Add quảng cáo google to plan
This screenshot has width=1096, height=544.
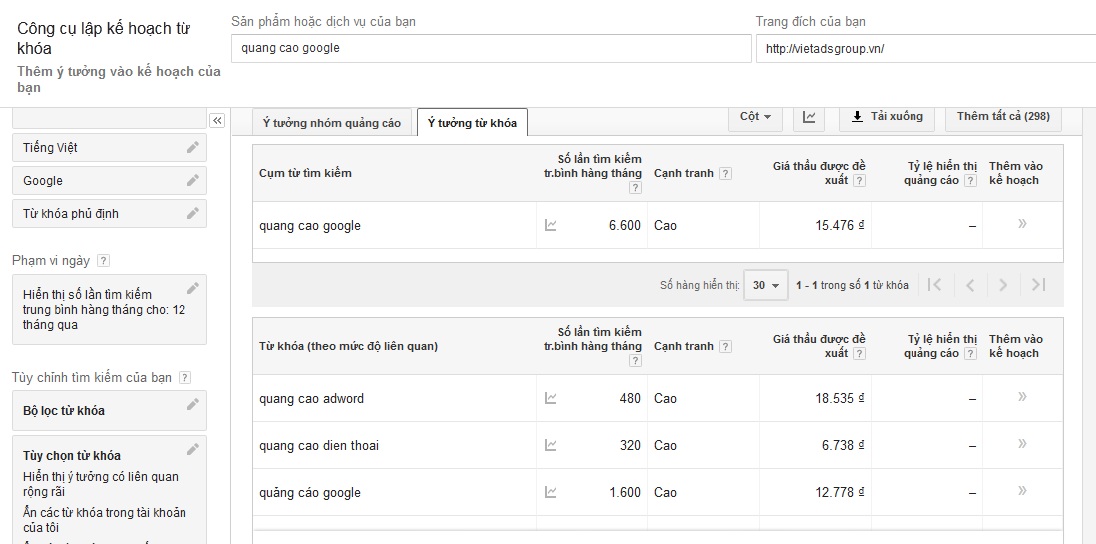1023,490
